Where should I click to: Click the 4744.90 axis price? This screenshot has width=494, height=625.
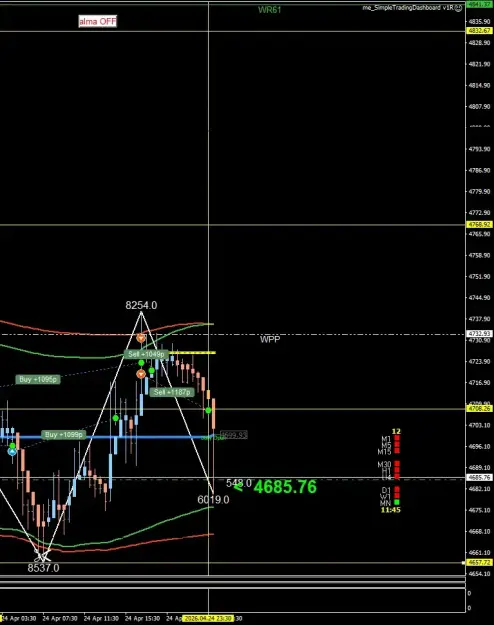(x=479, y=298)
